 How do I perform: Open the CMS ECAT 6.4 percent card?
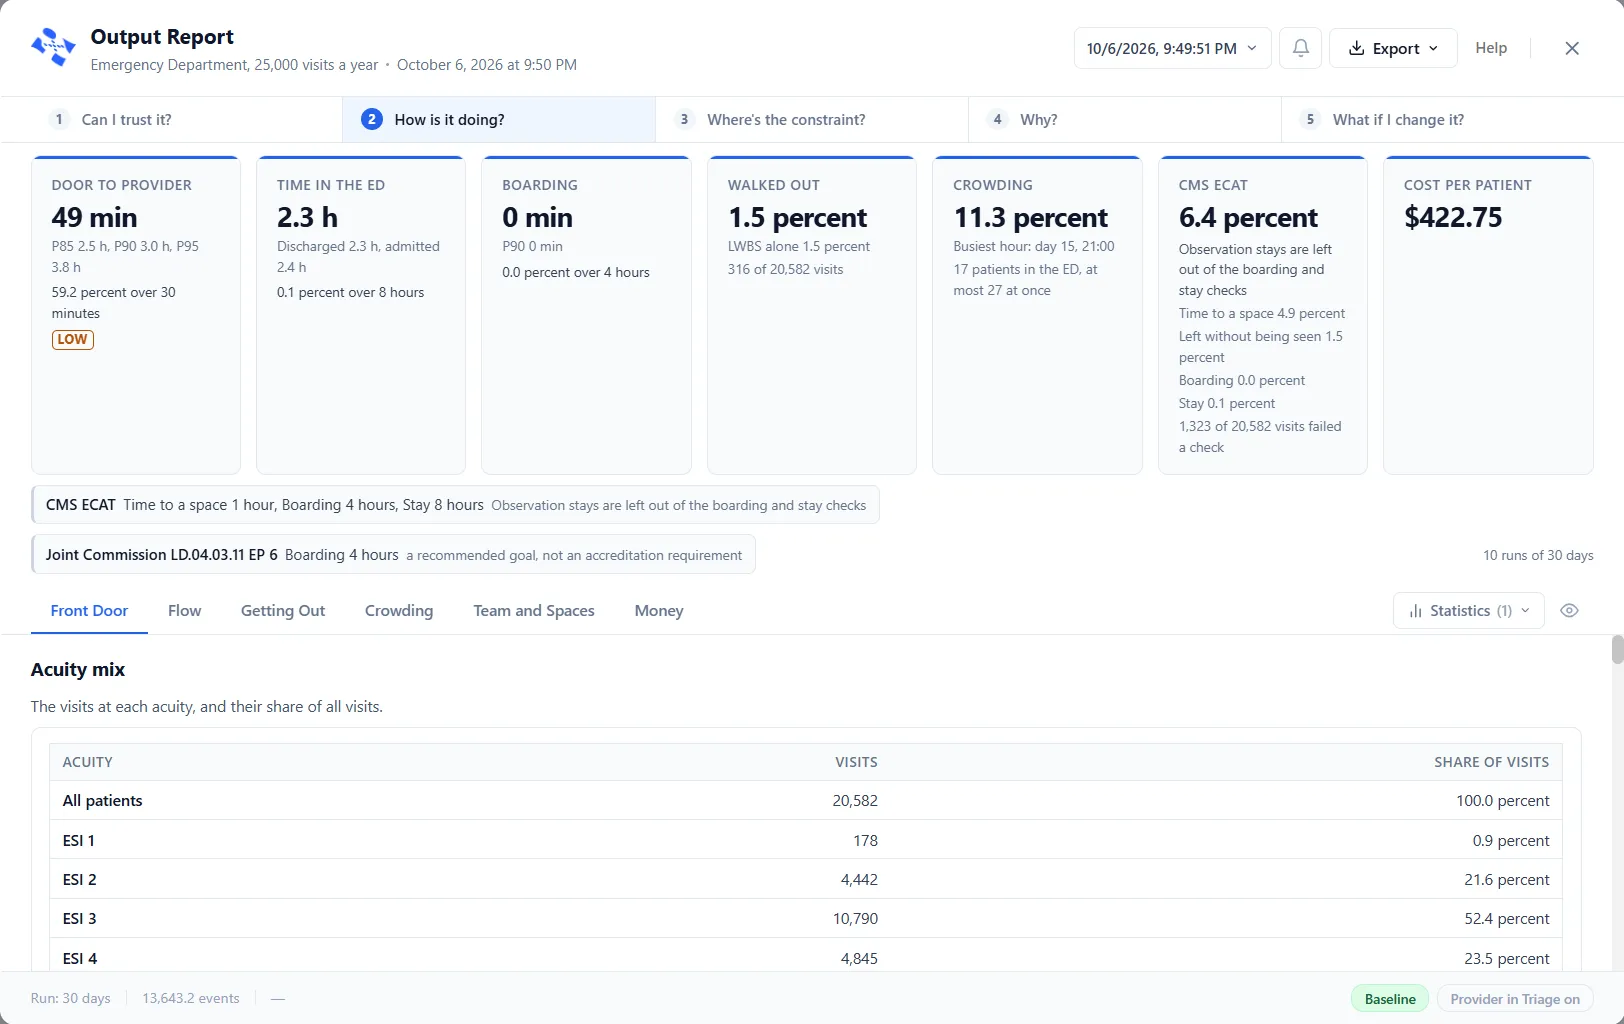point(1263,315)
